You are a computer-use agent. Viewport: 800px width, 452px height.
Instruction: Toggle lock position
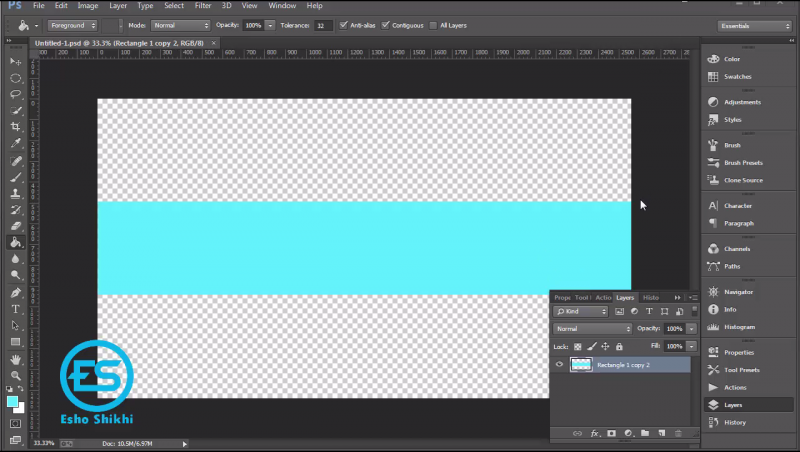605,347
